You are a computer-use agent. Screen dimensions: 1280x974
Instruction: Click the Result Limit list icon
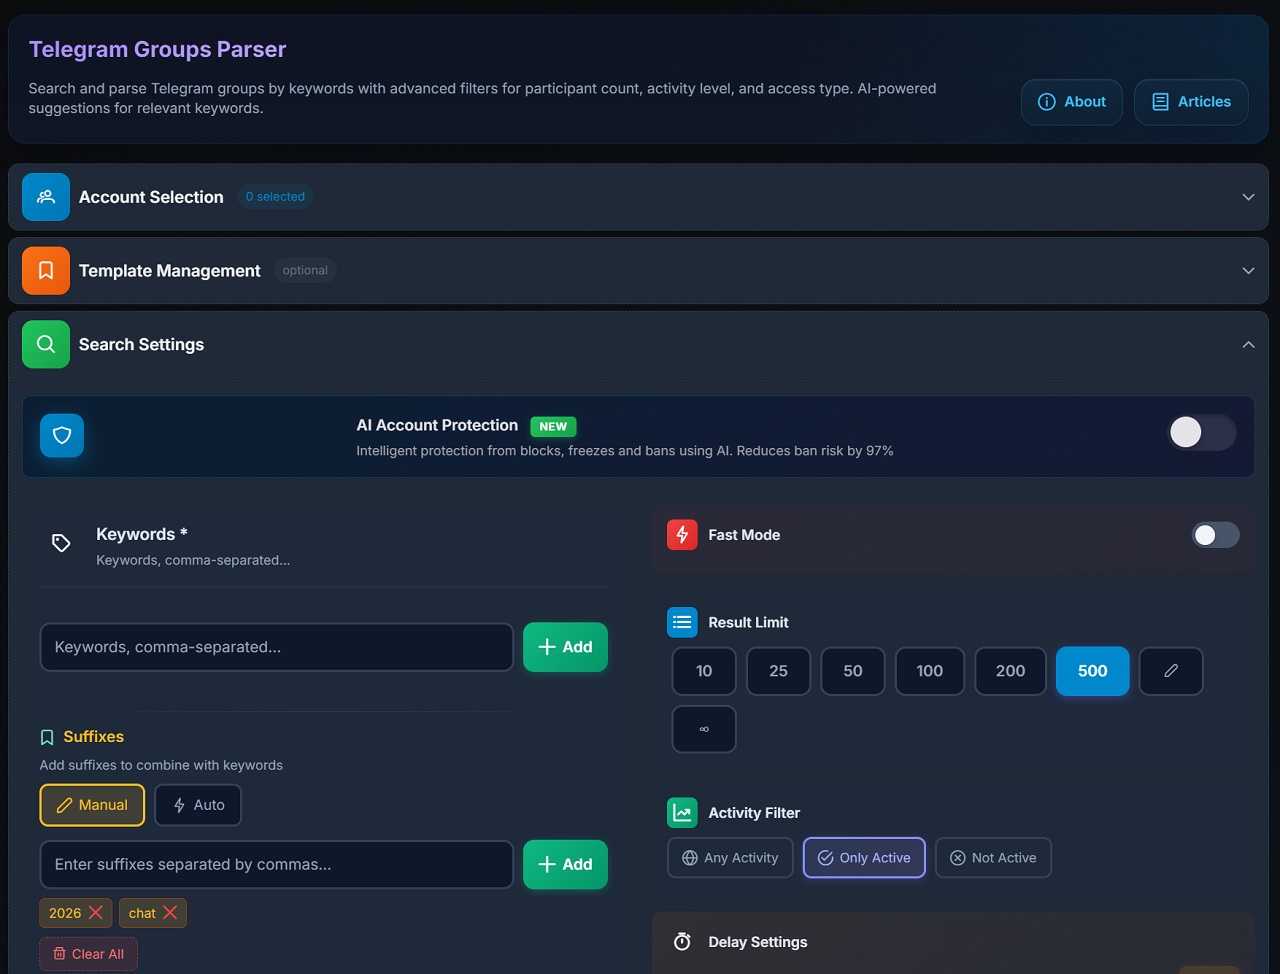tap(682, 622)
